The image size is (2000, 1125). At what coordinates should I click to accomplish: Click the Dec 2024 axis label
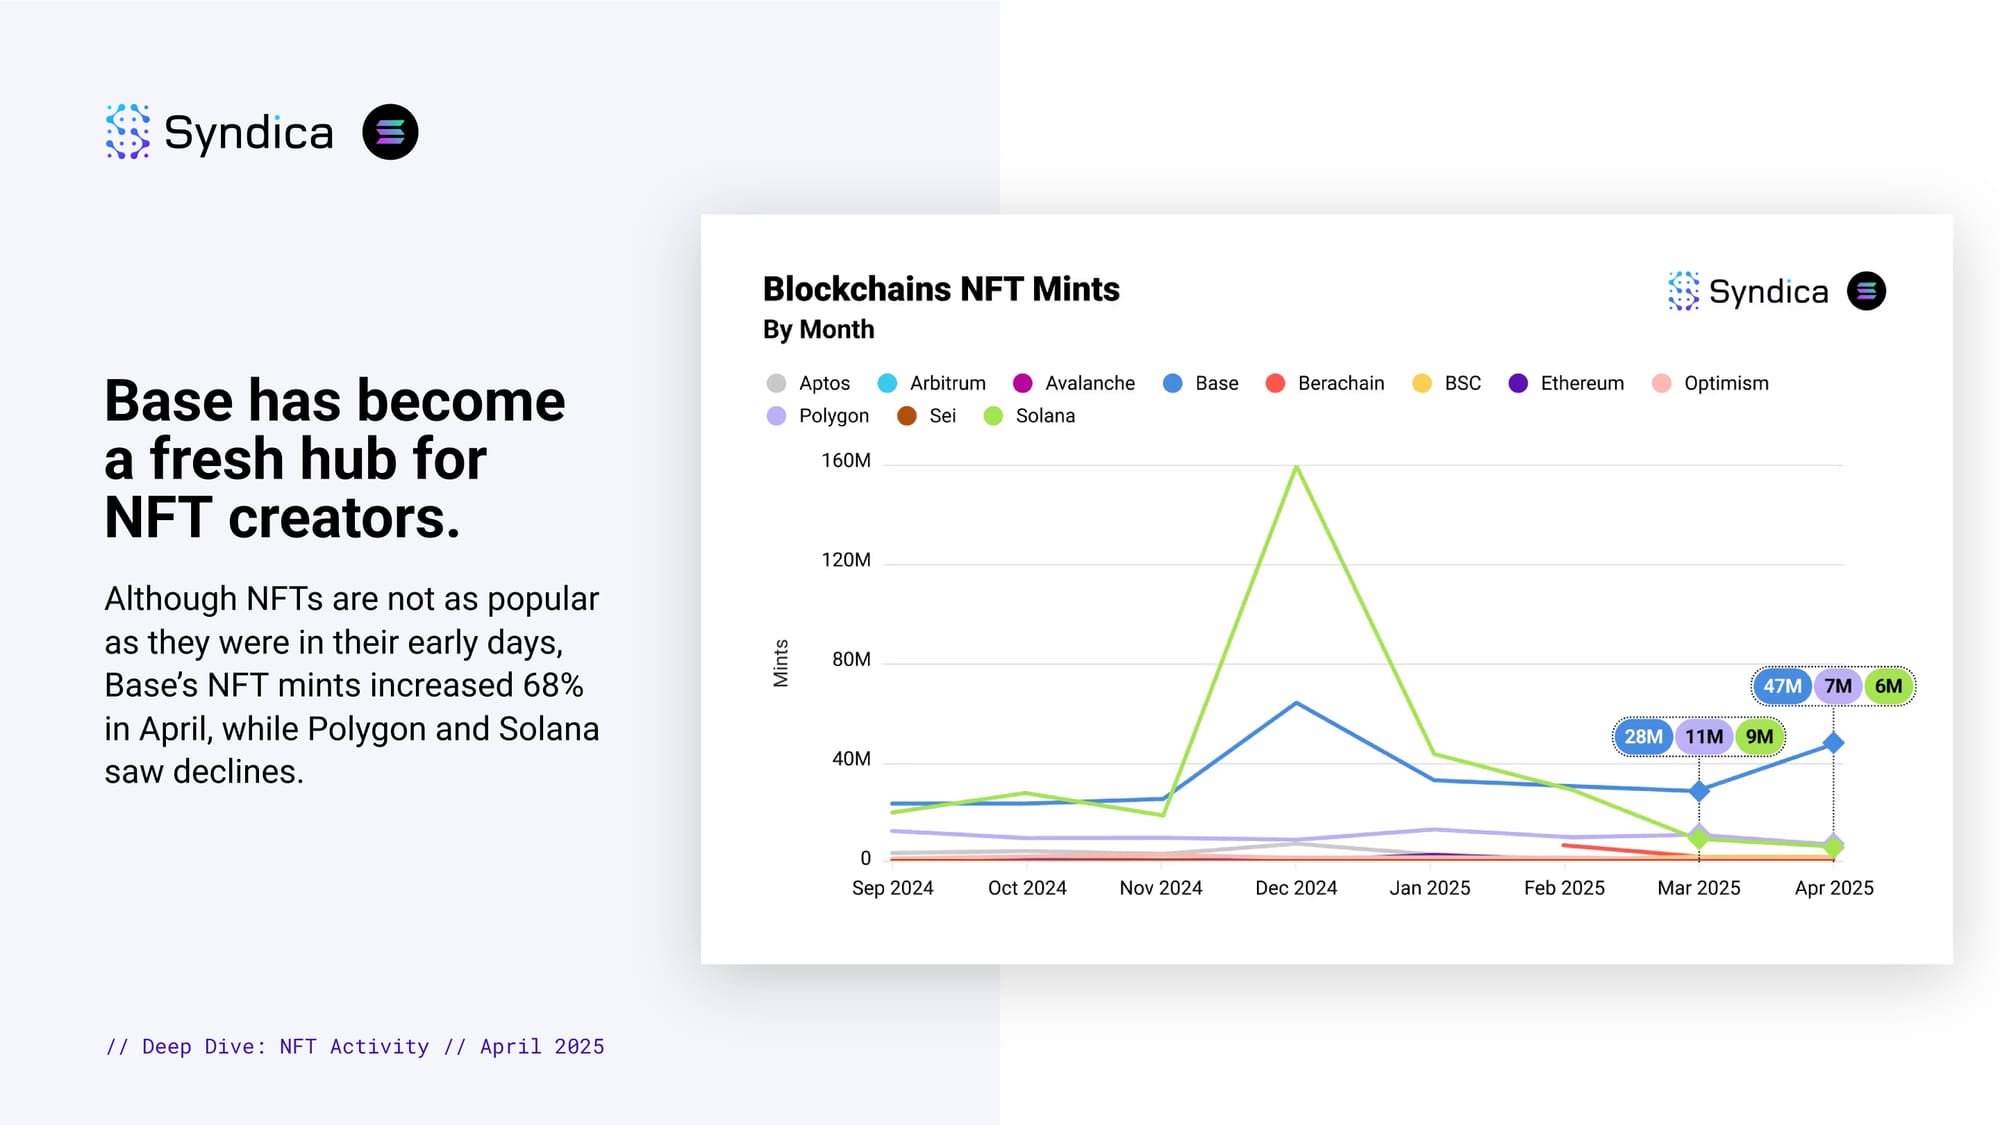pyautogui.click(x=1296, y=888)
